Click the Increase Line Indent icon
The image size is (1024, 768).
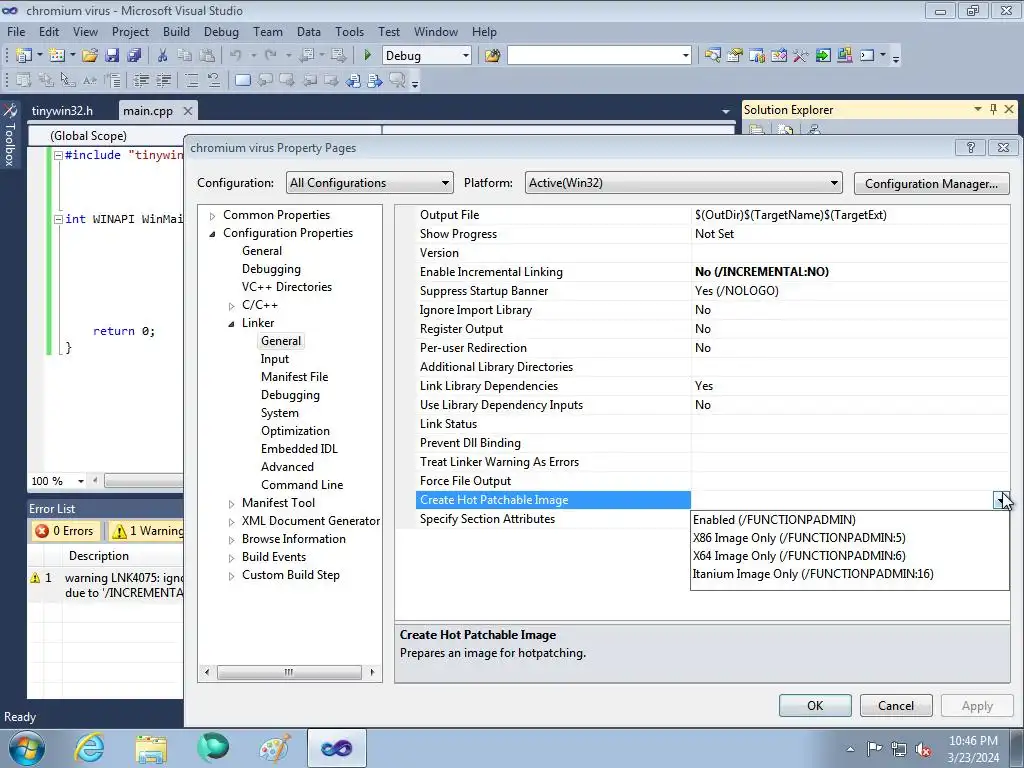click(163, 80)
